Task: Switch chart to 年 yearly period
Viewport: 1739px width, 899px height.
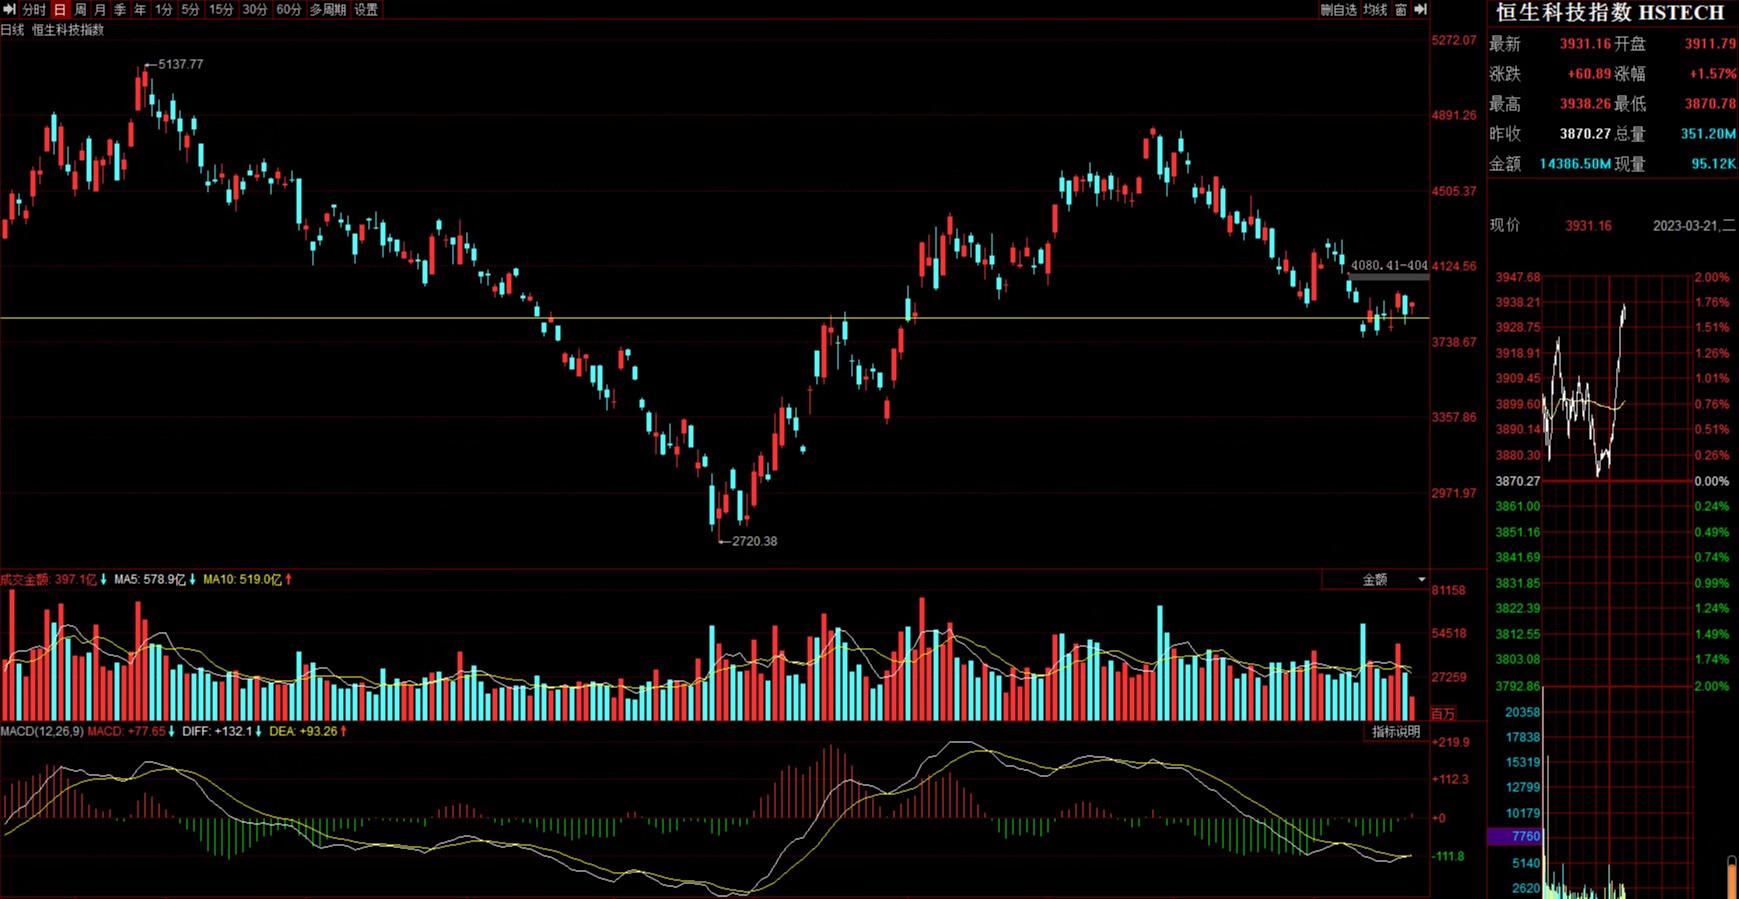Action: (140, 9)
